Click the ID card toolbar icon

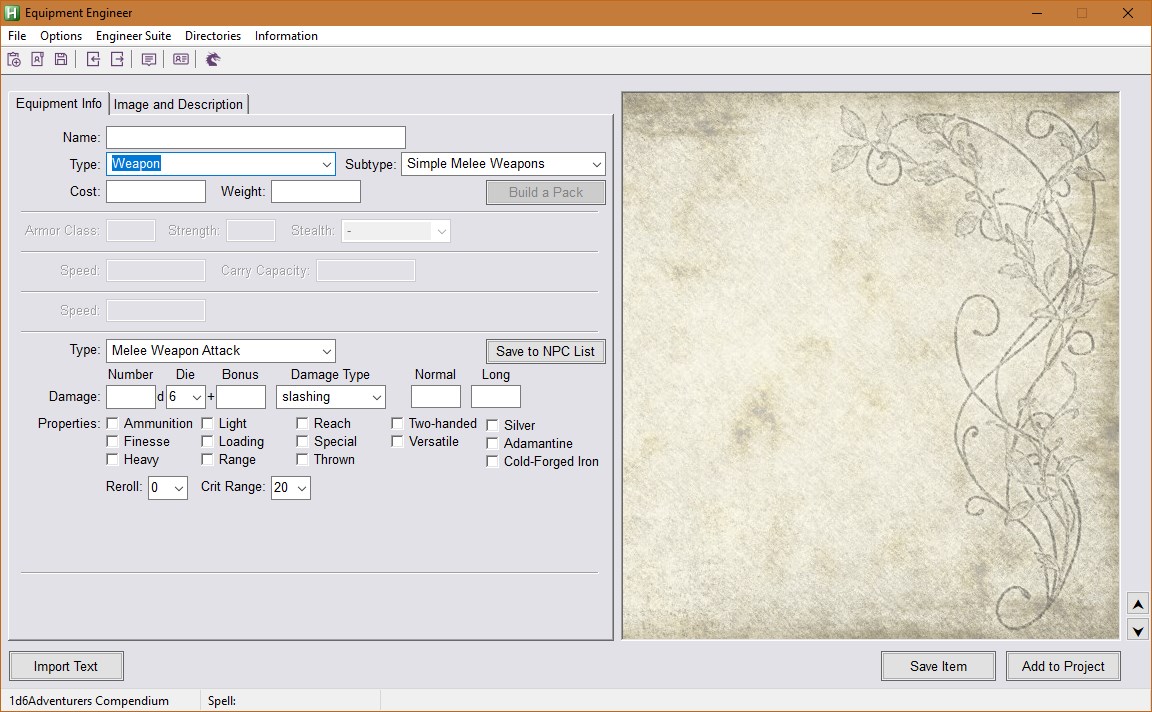[181, 59]
